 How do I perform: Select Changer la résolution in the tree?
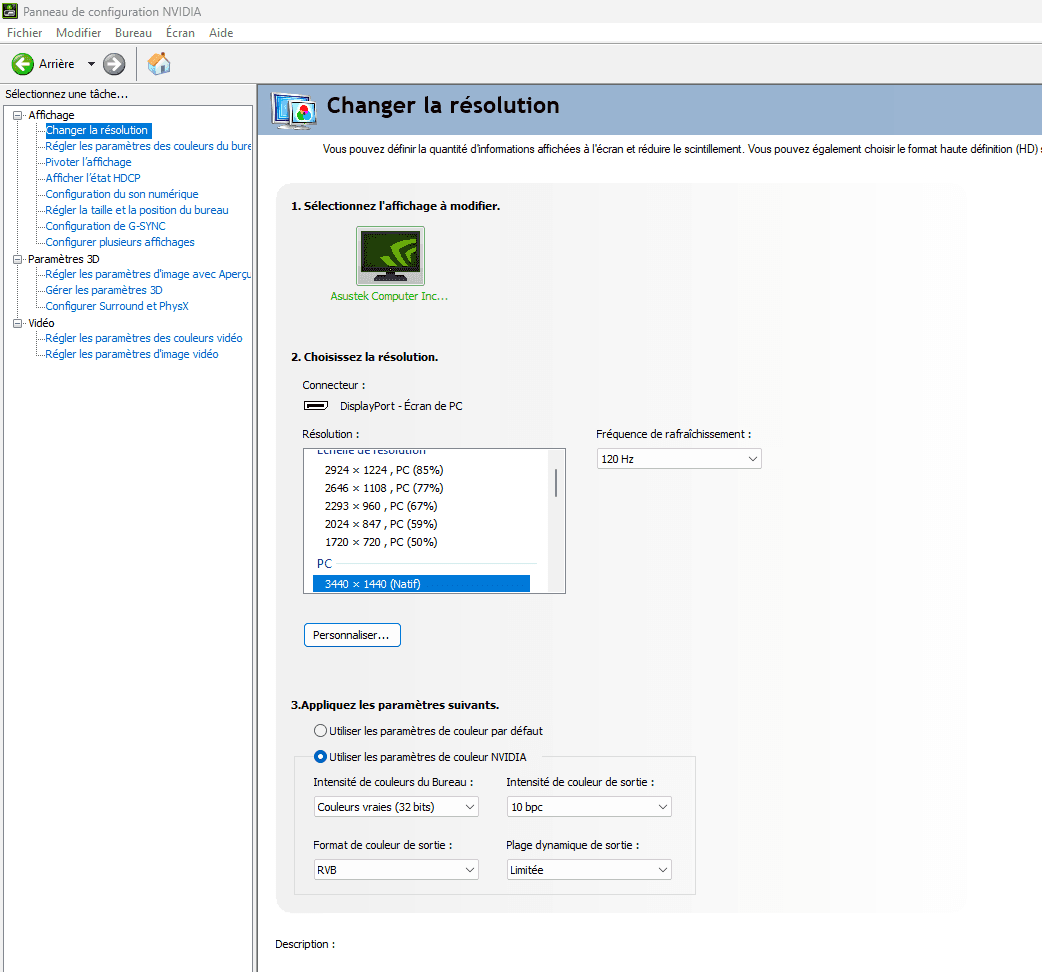[x=97, y=130]
